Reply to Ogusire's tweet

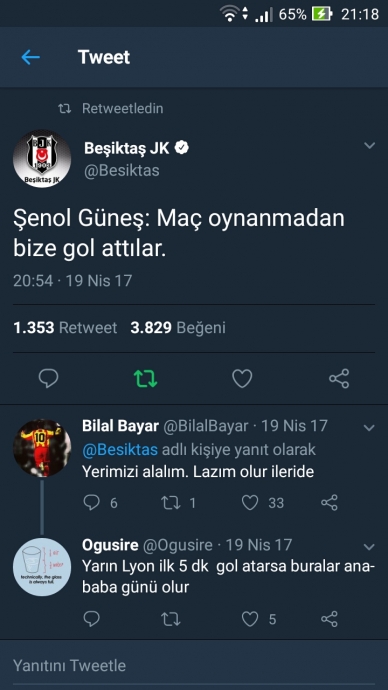pos(92,619)
